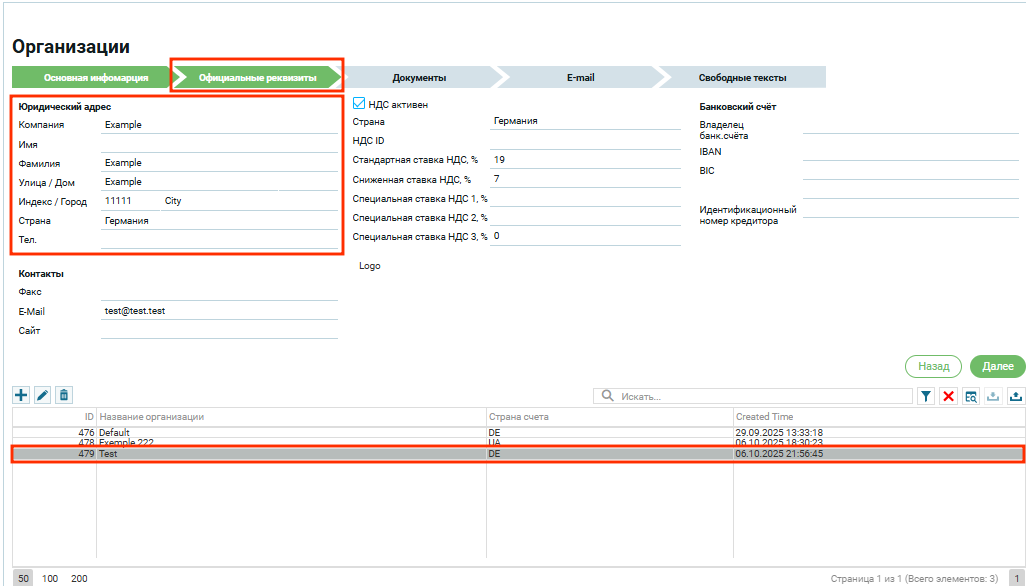Select 100 items per page
1026x586 pixels.
pos(50,578)
